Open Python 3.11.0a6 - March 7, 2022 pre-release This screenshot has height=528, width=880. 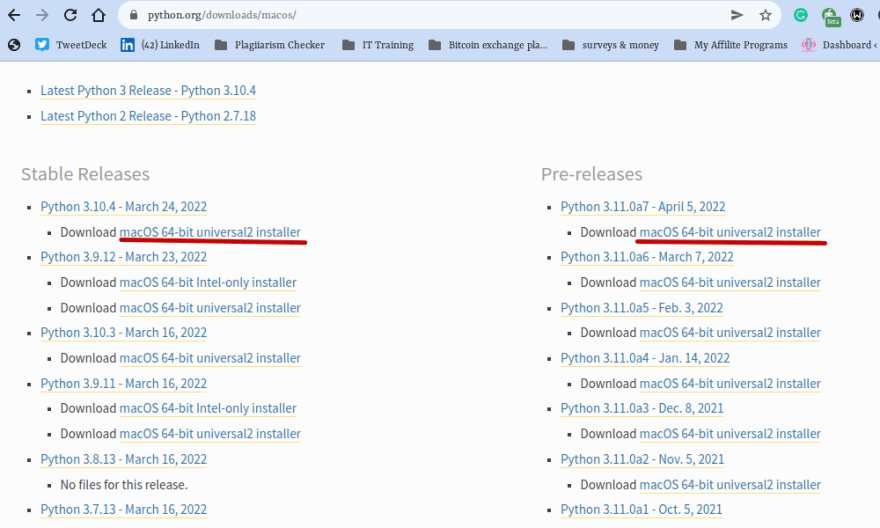click(647, 257)
